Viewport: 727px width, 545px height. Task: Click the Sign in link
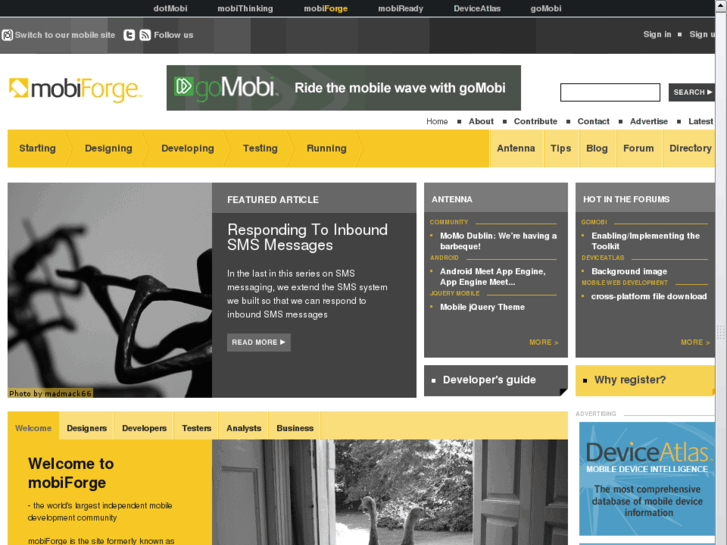pos(657,34)
